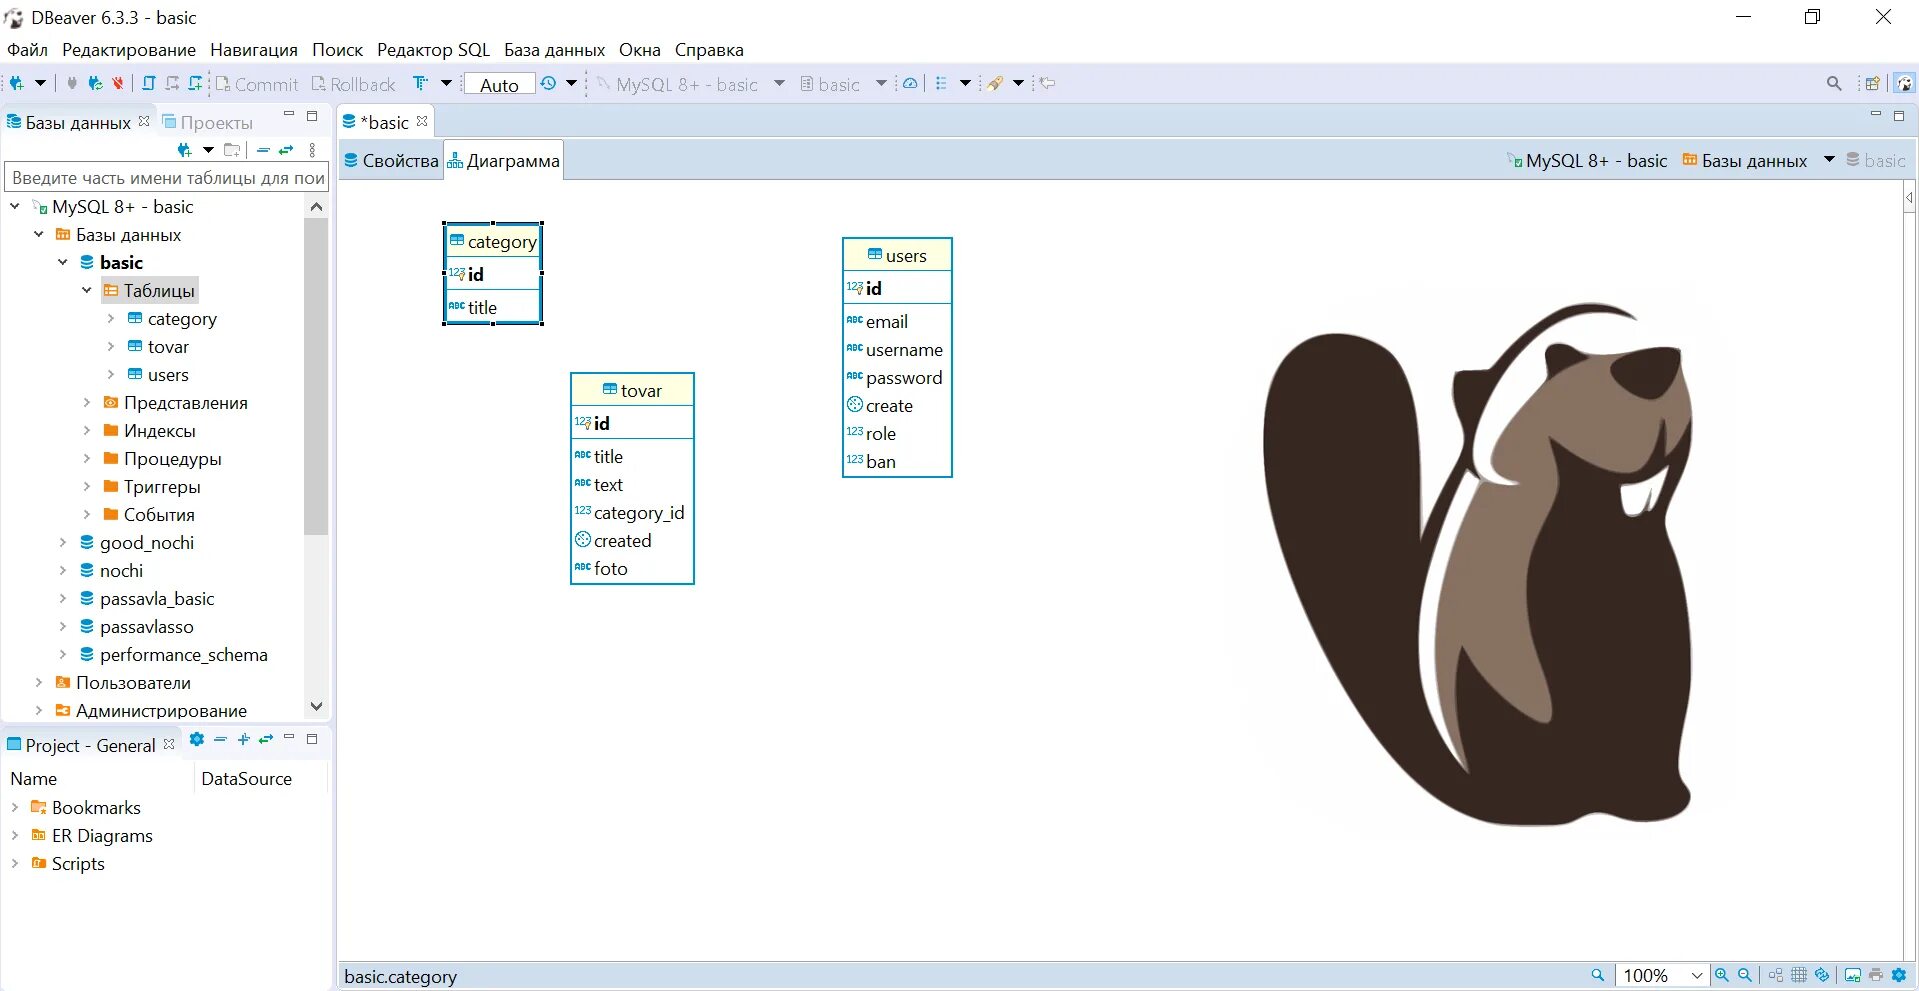
Task: Open the database dashboard gauge icon
Action: pyautogui.click(x=910, y=84)
